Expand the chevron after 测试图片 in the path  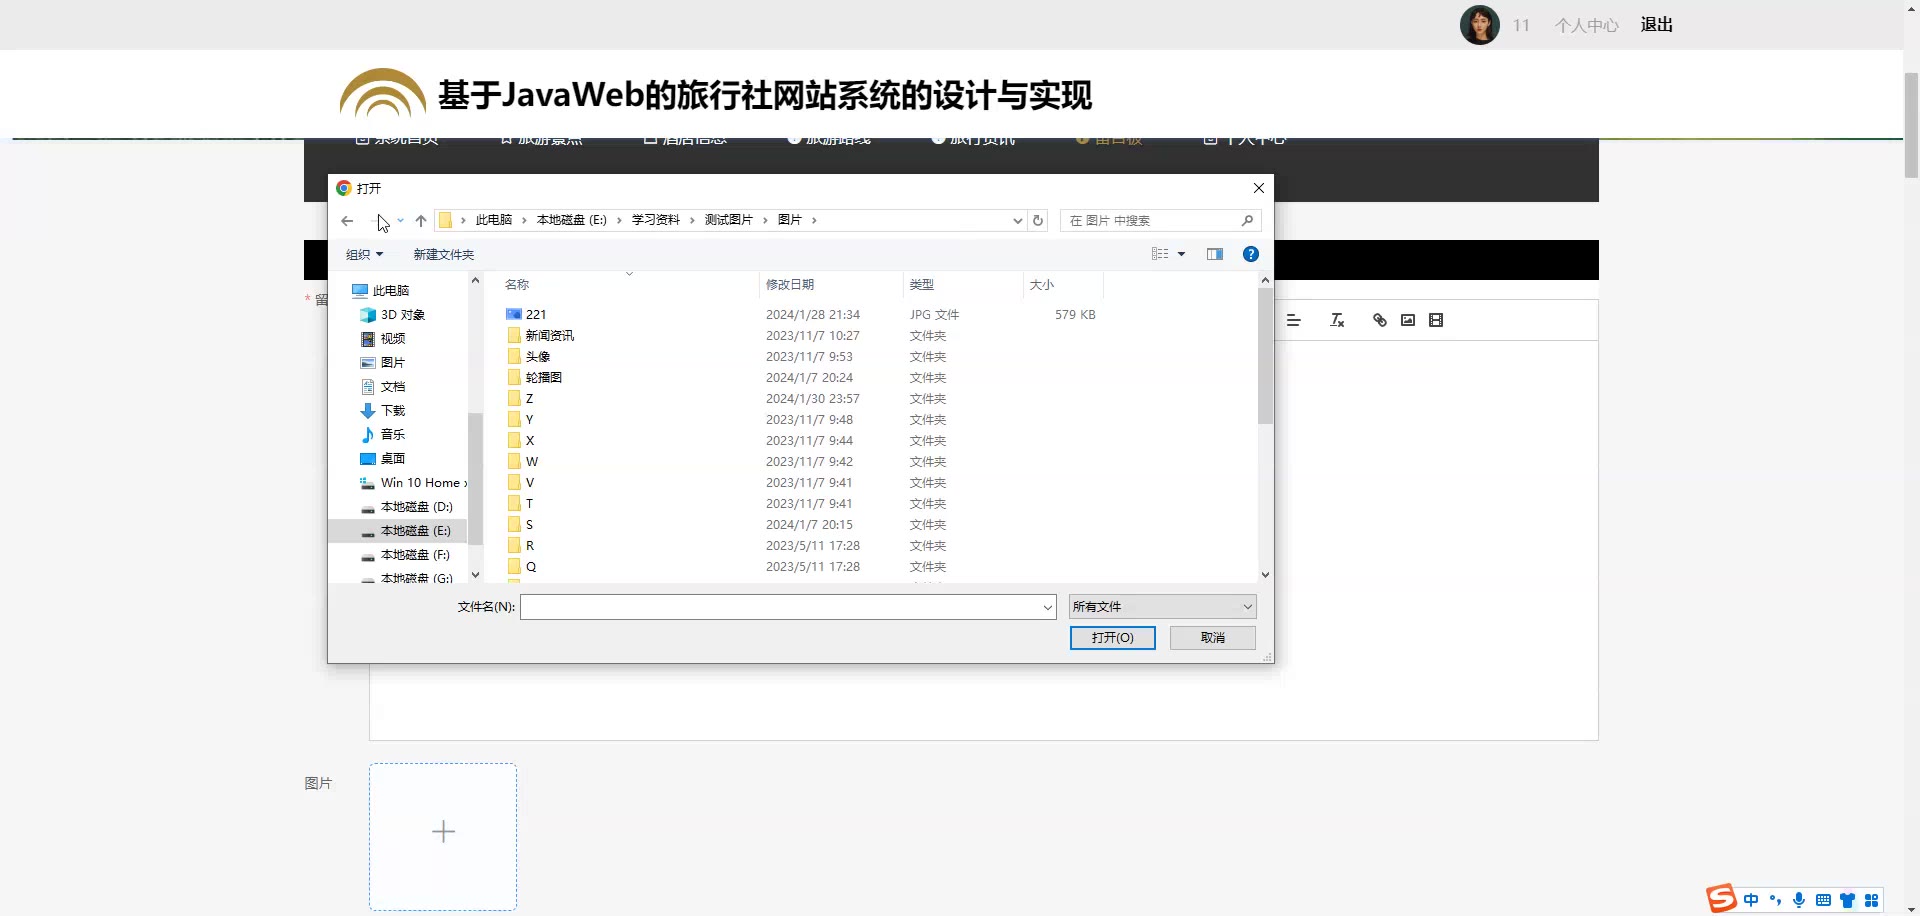pos(765,220)
